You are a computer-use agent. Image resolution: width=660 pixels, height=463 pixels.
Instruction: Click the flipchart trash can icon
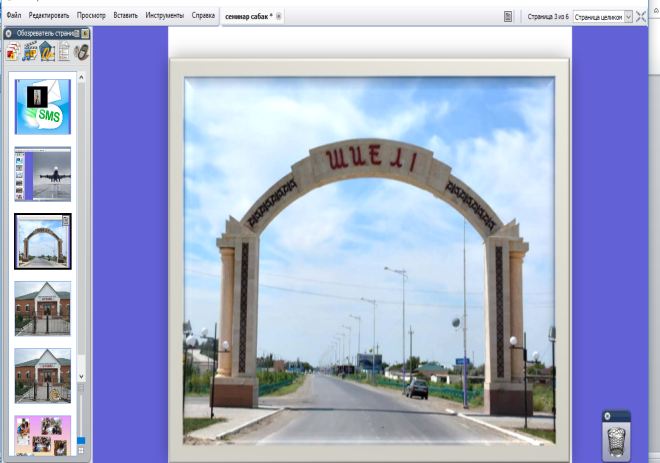coord(617,442)
